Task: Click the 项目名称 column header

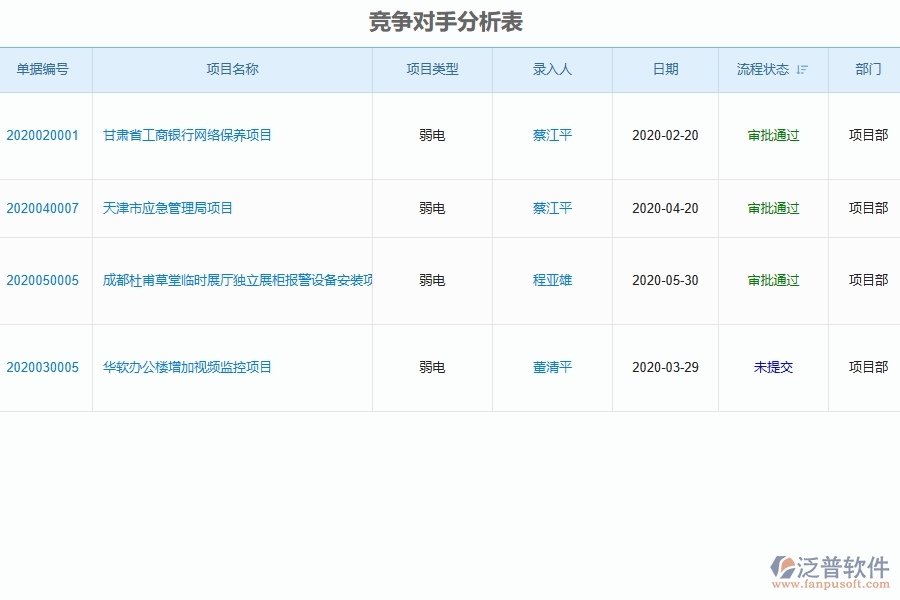Action: 232,70
